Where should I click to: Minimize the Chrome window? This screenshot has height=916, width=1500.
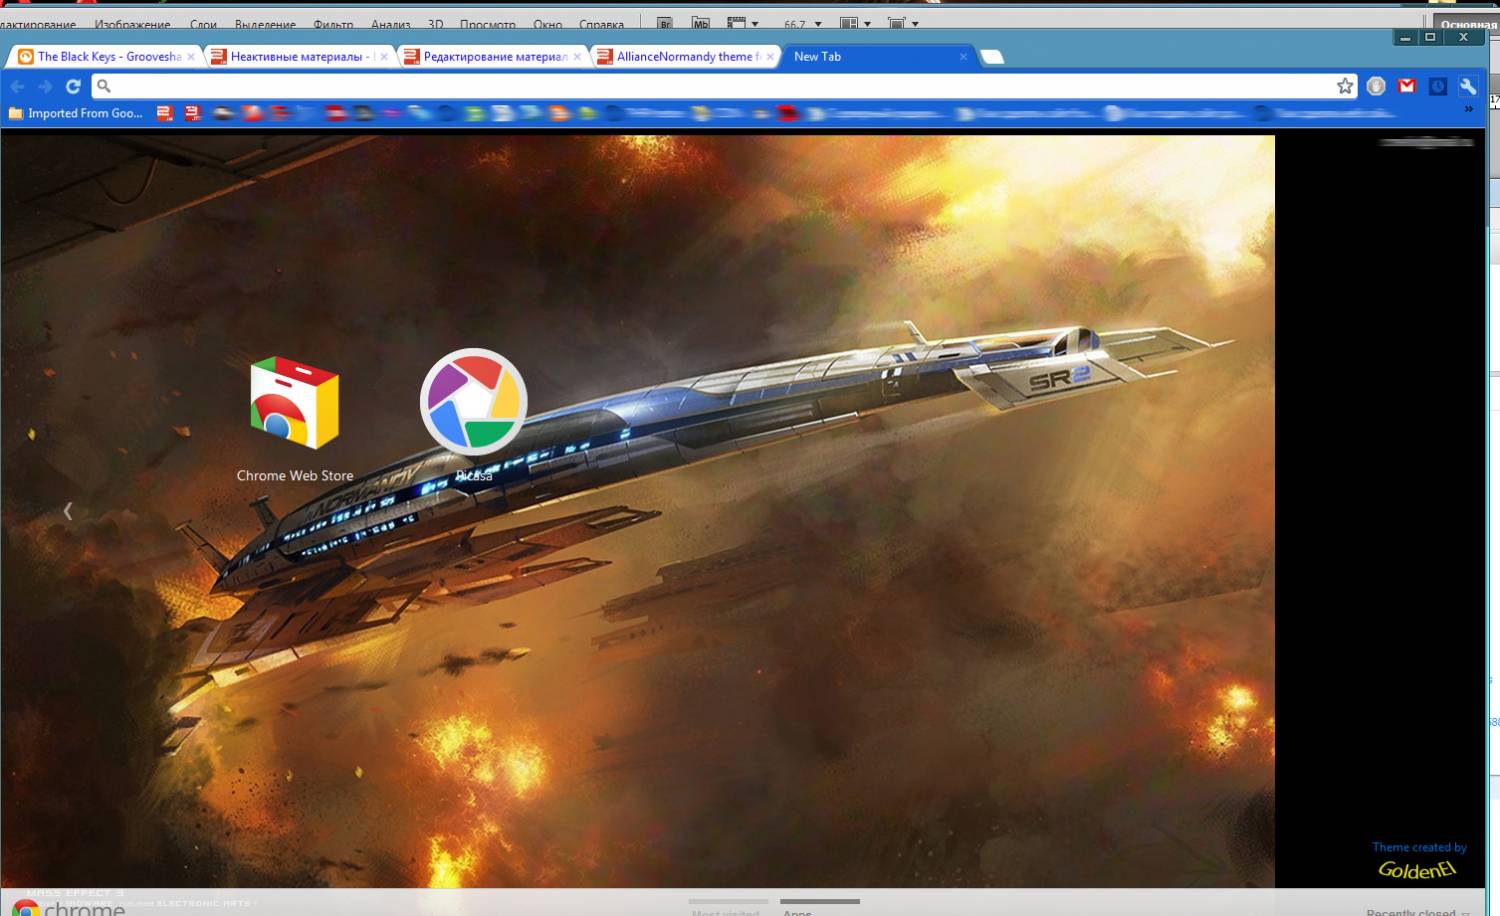(x=1405, y=37)
